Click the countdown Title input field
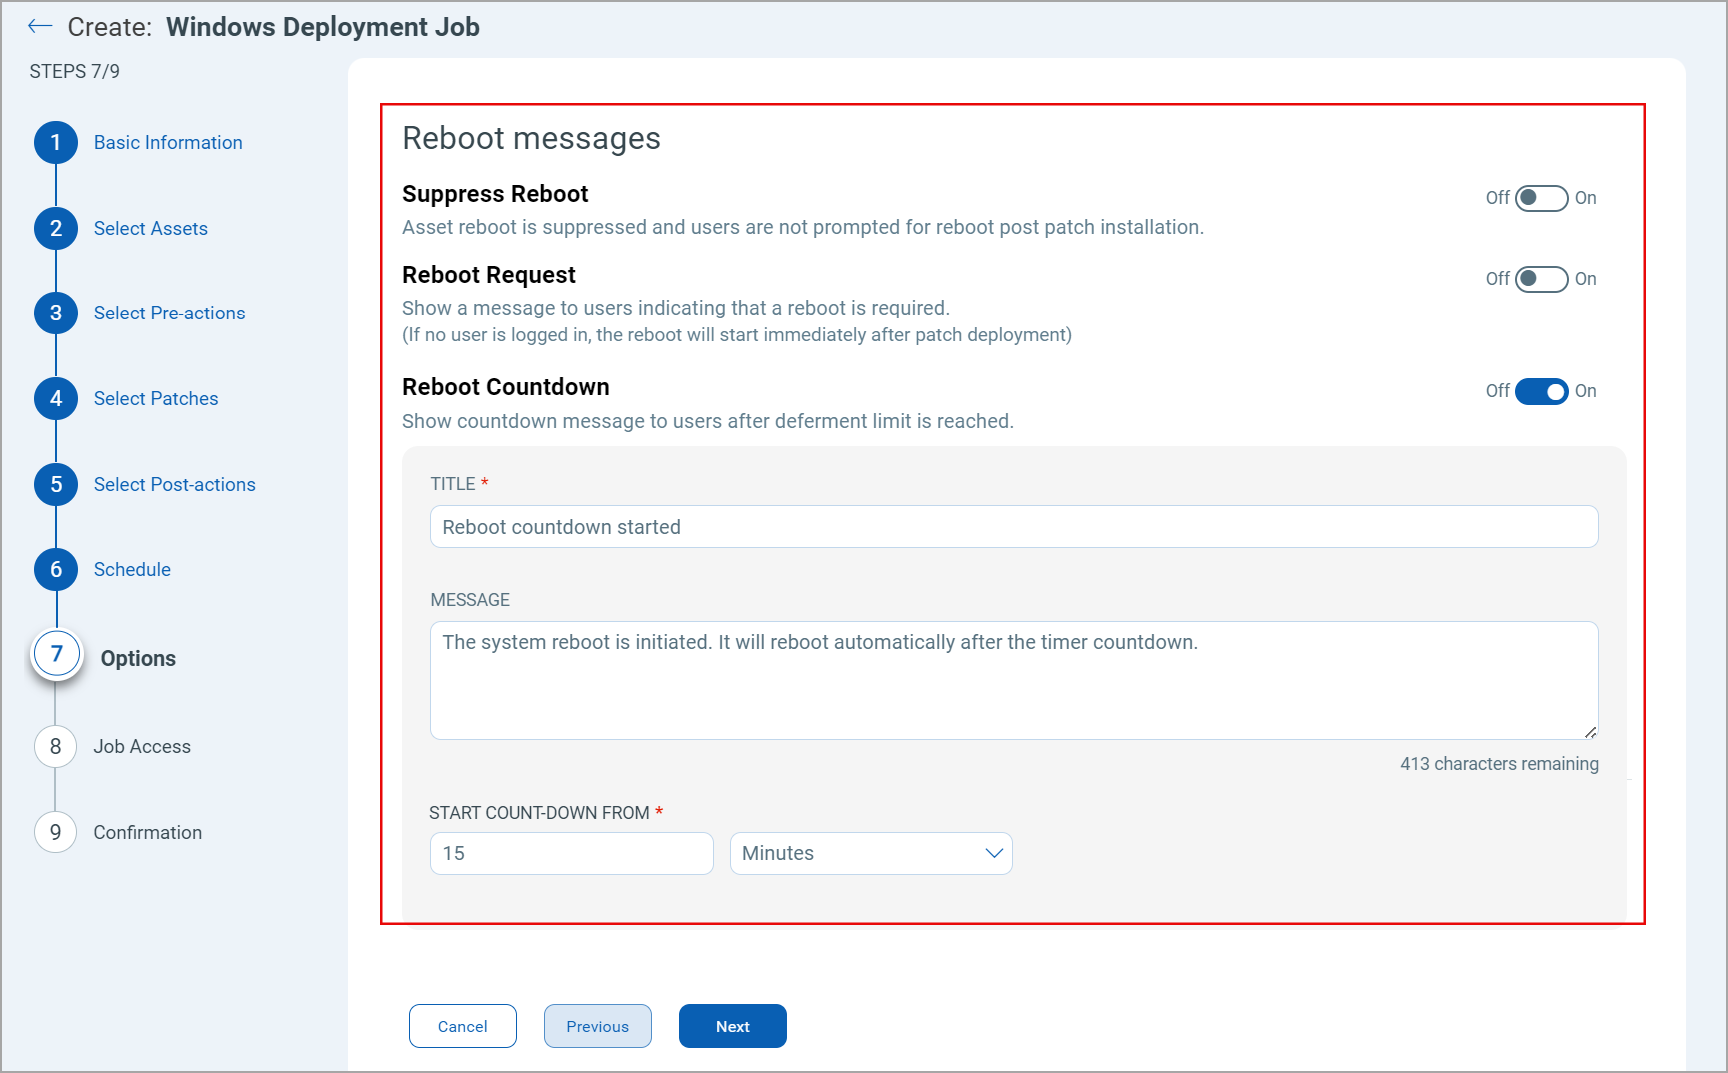 coord(1013,527)
